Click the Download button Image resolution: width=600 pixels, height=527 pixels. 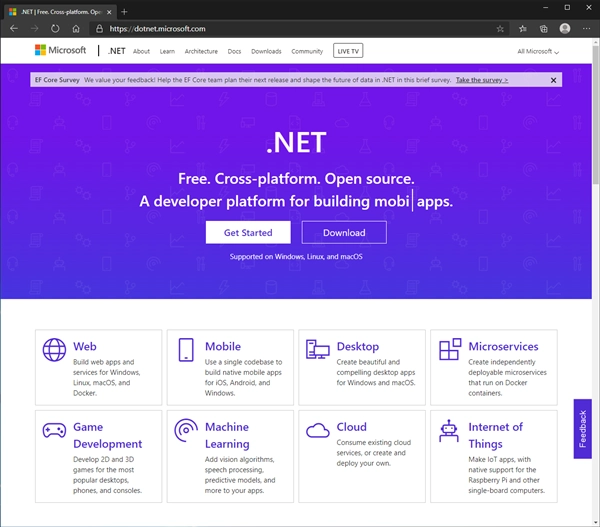coord(344,232)
